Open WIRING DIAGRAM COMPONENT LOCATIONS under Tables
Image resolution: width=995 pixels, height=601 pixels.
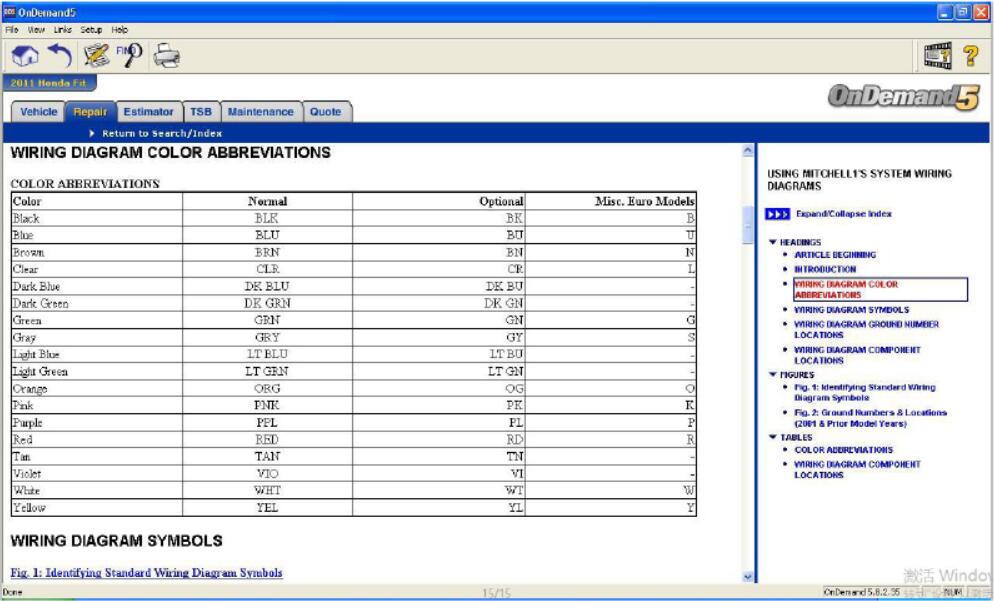click(857, 470)
